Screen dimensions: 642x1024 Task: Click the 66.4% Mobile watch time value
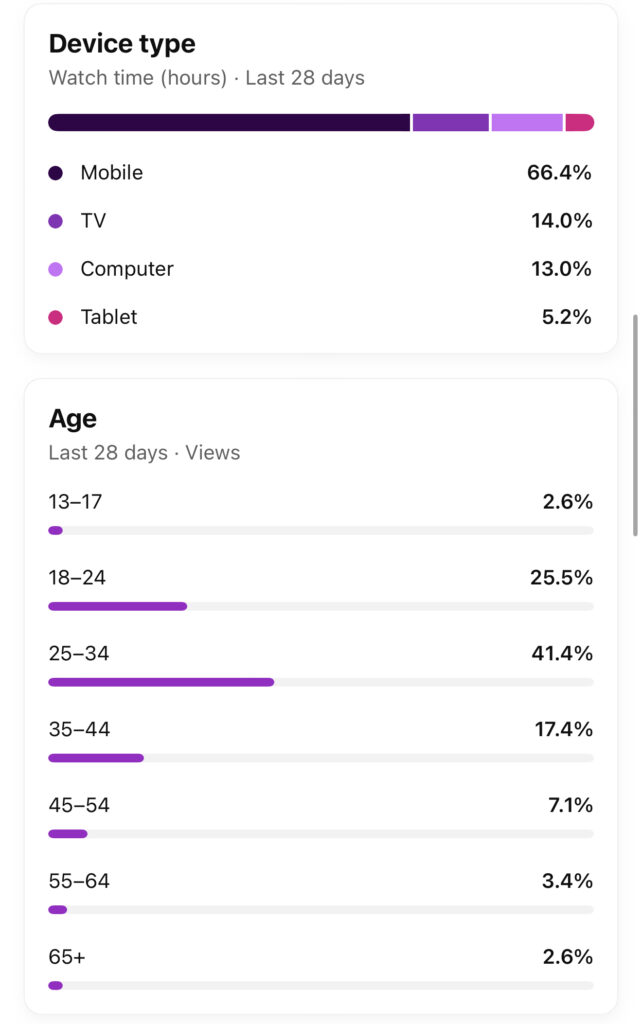tap(559, 173)
